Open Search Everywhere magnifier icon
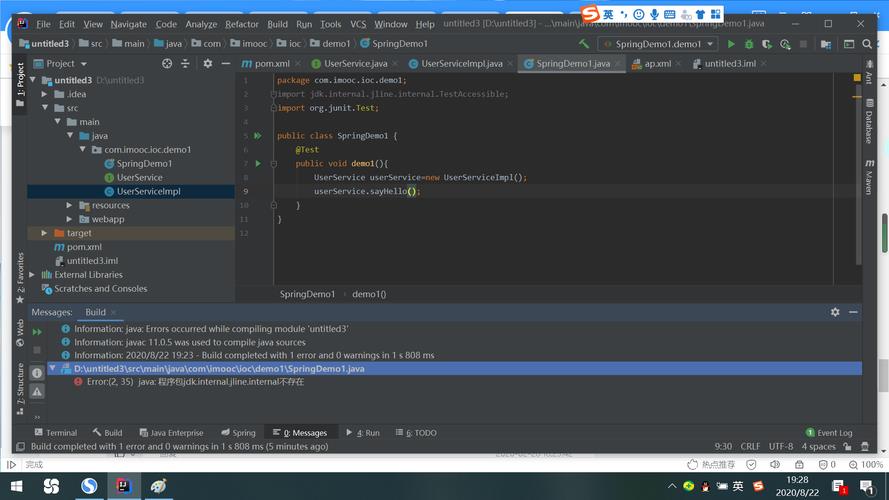The width and height of the screenshot is (889, 500). click(866, 44)
